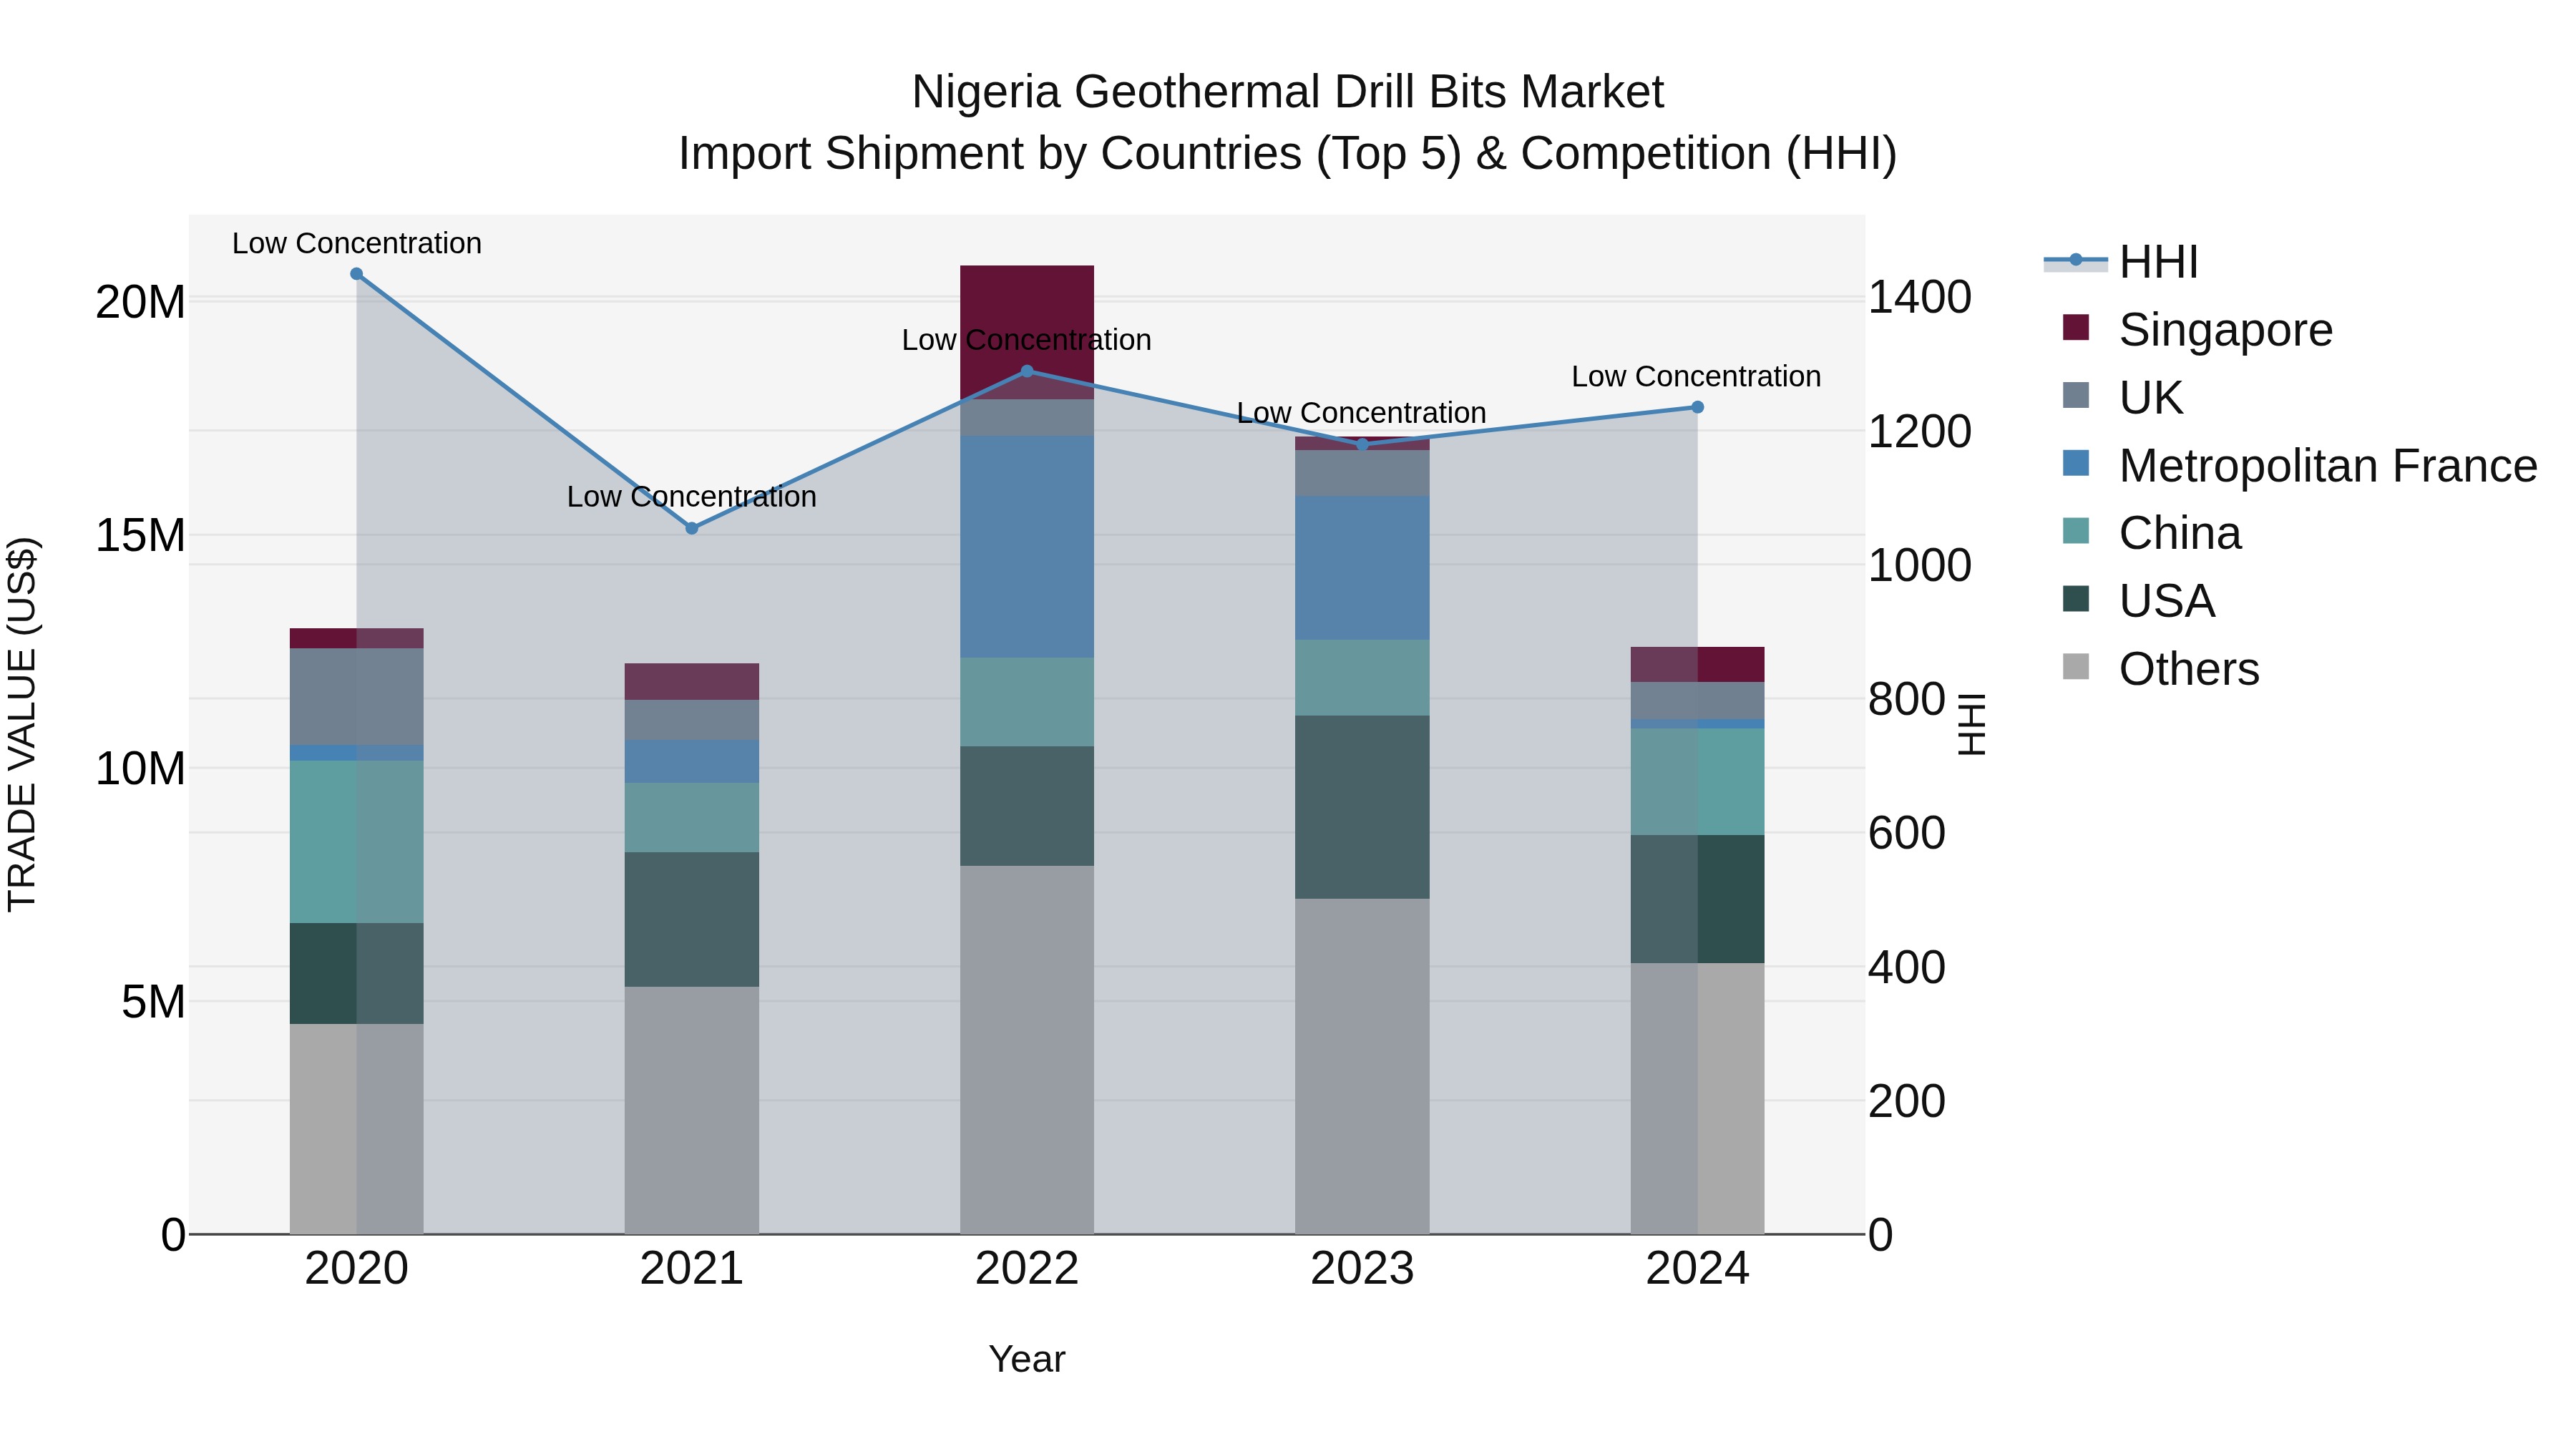The height and width of the screenshot is (1449, 2576).
Task: Click the 2020 x-axis year label
Action: [x=357, y=1269]
